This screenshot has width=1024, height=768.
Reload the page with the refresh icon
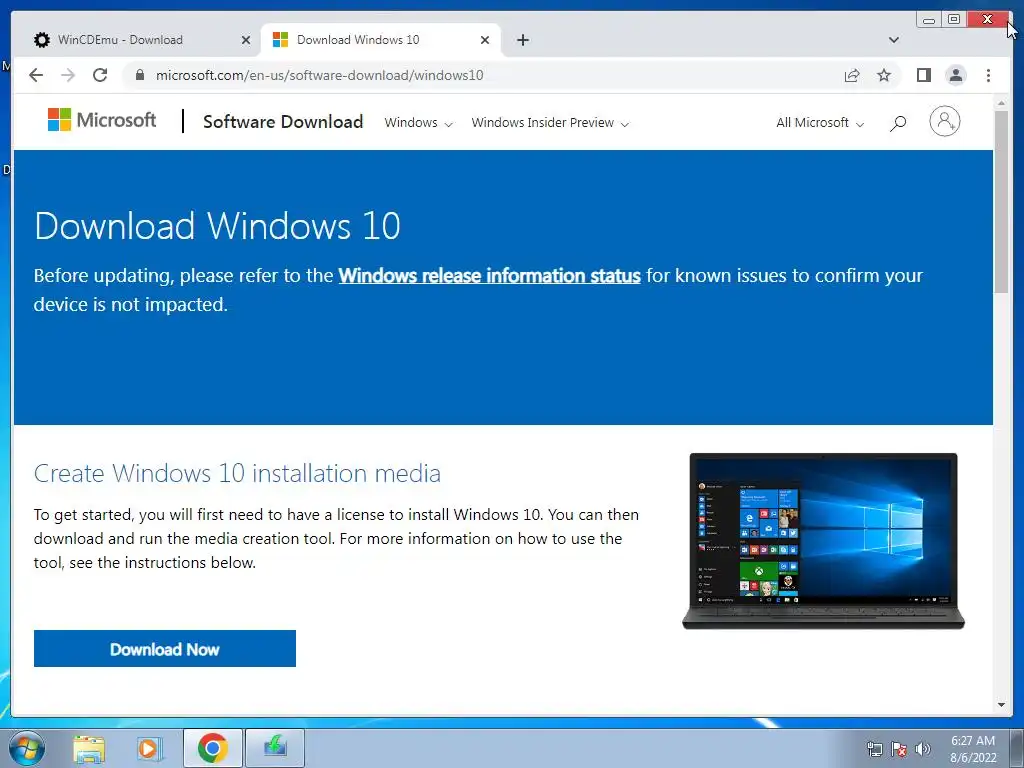point(100,75)
